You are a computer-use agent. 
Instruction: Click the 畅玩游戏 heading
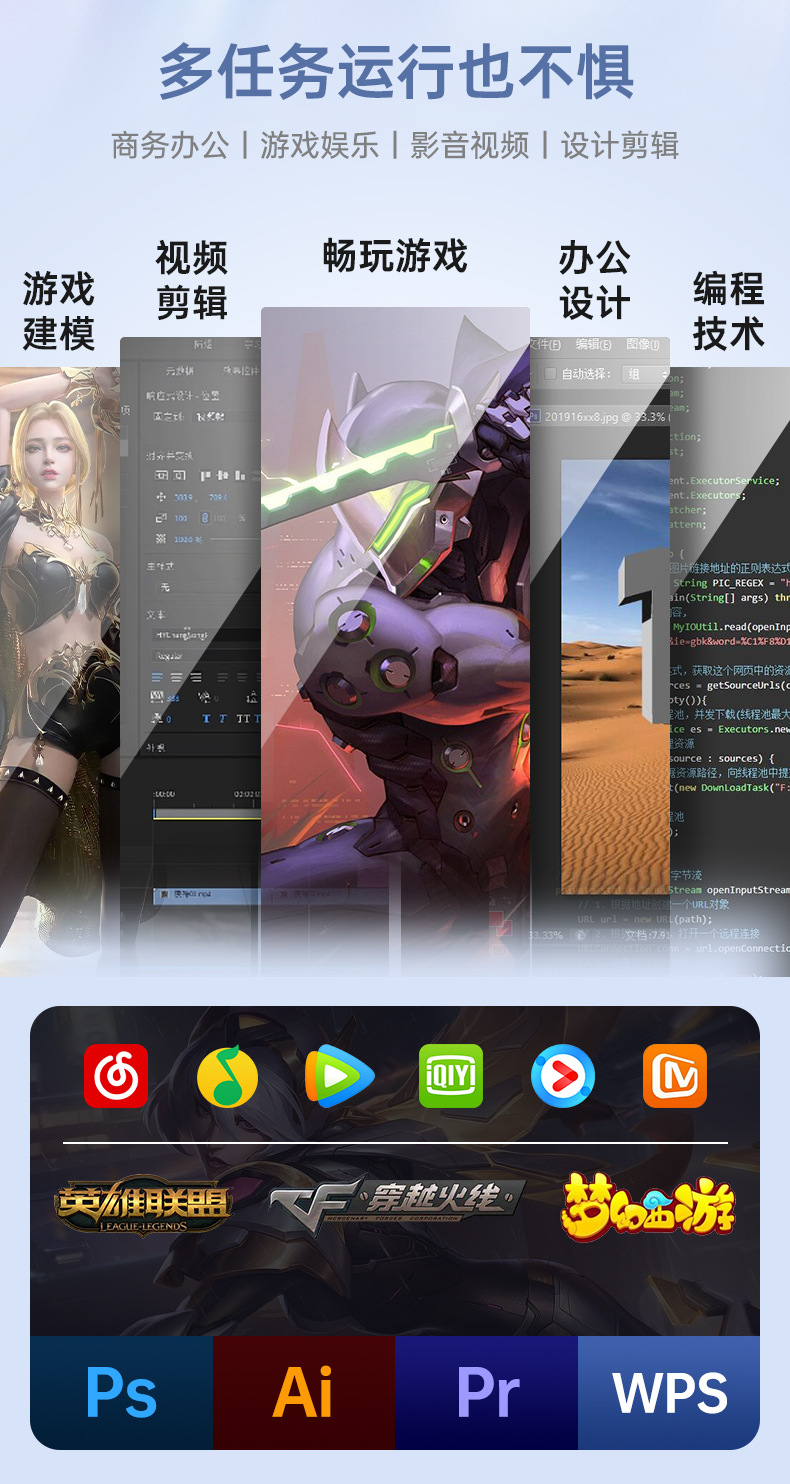tap(395, 257)
